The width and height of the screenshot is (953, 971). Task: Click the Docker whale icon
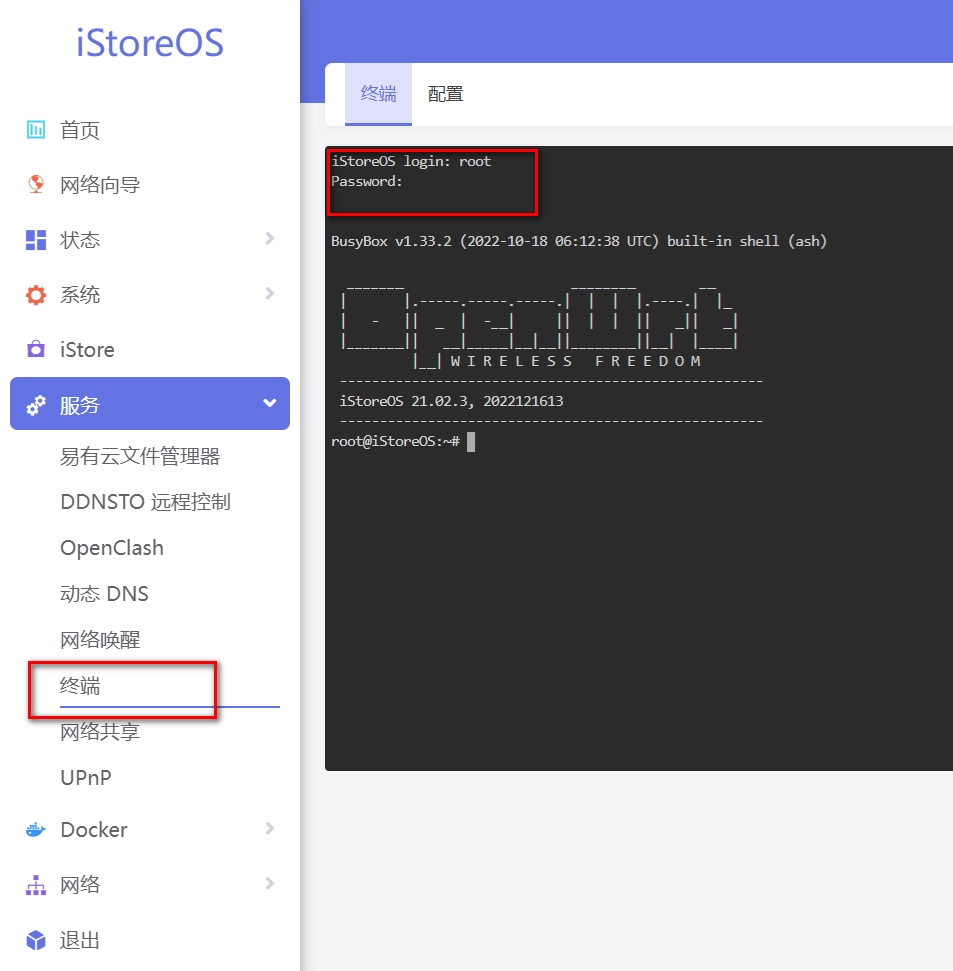coord(36,829)
